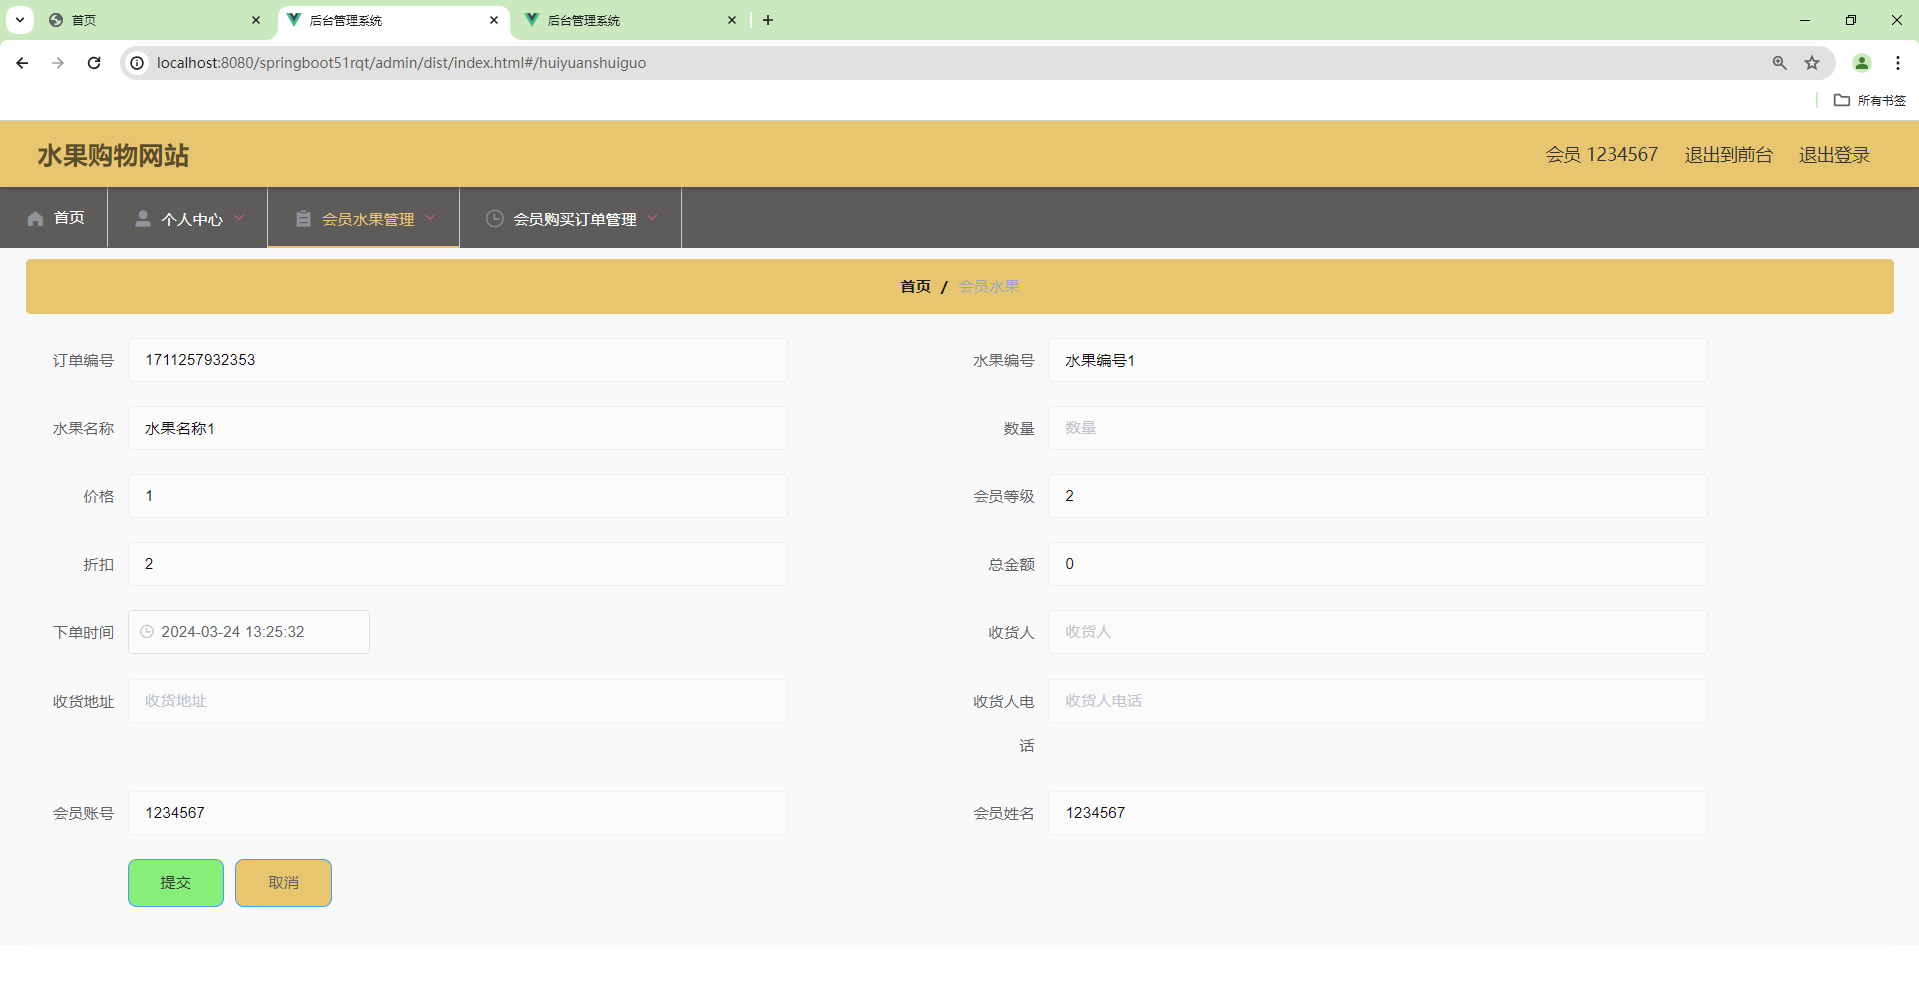Expand the 个人中心 dropdown

240,218
